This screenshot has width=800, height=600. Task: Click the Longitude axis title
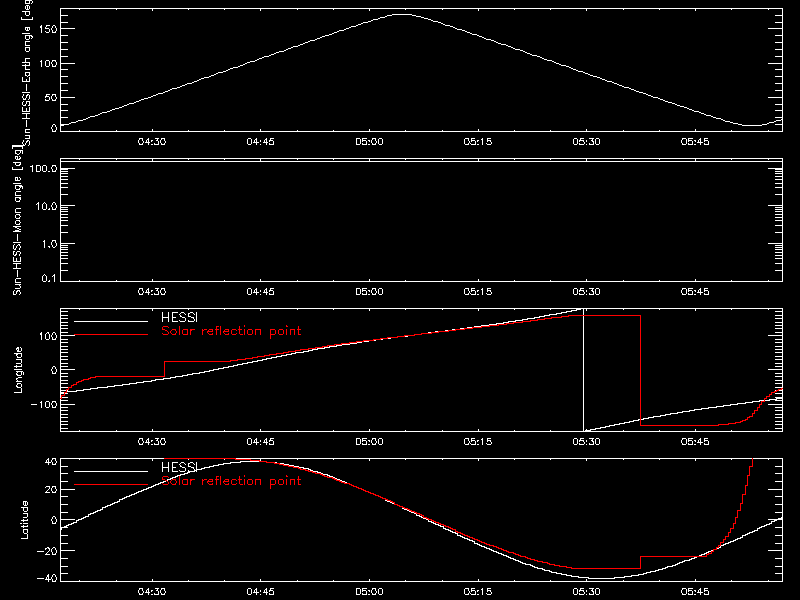[18, 370]
